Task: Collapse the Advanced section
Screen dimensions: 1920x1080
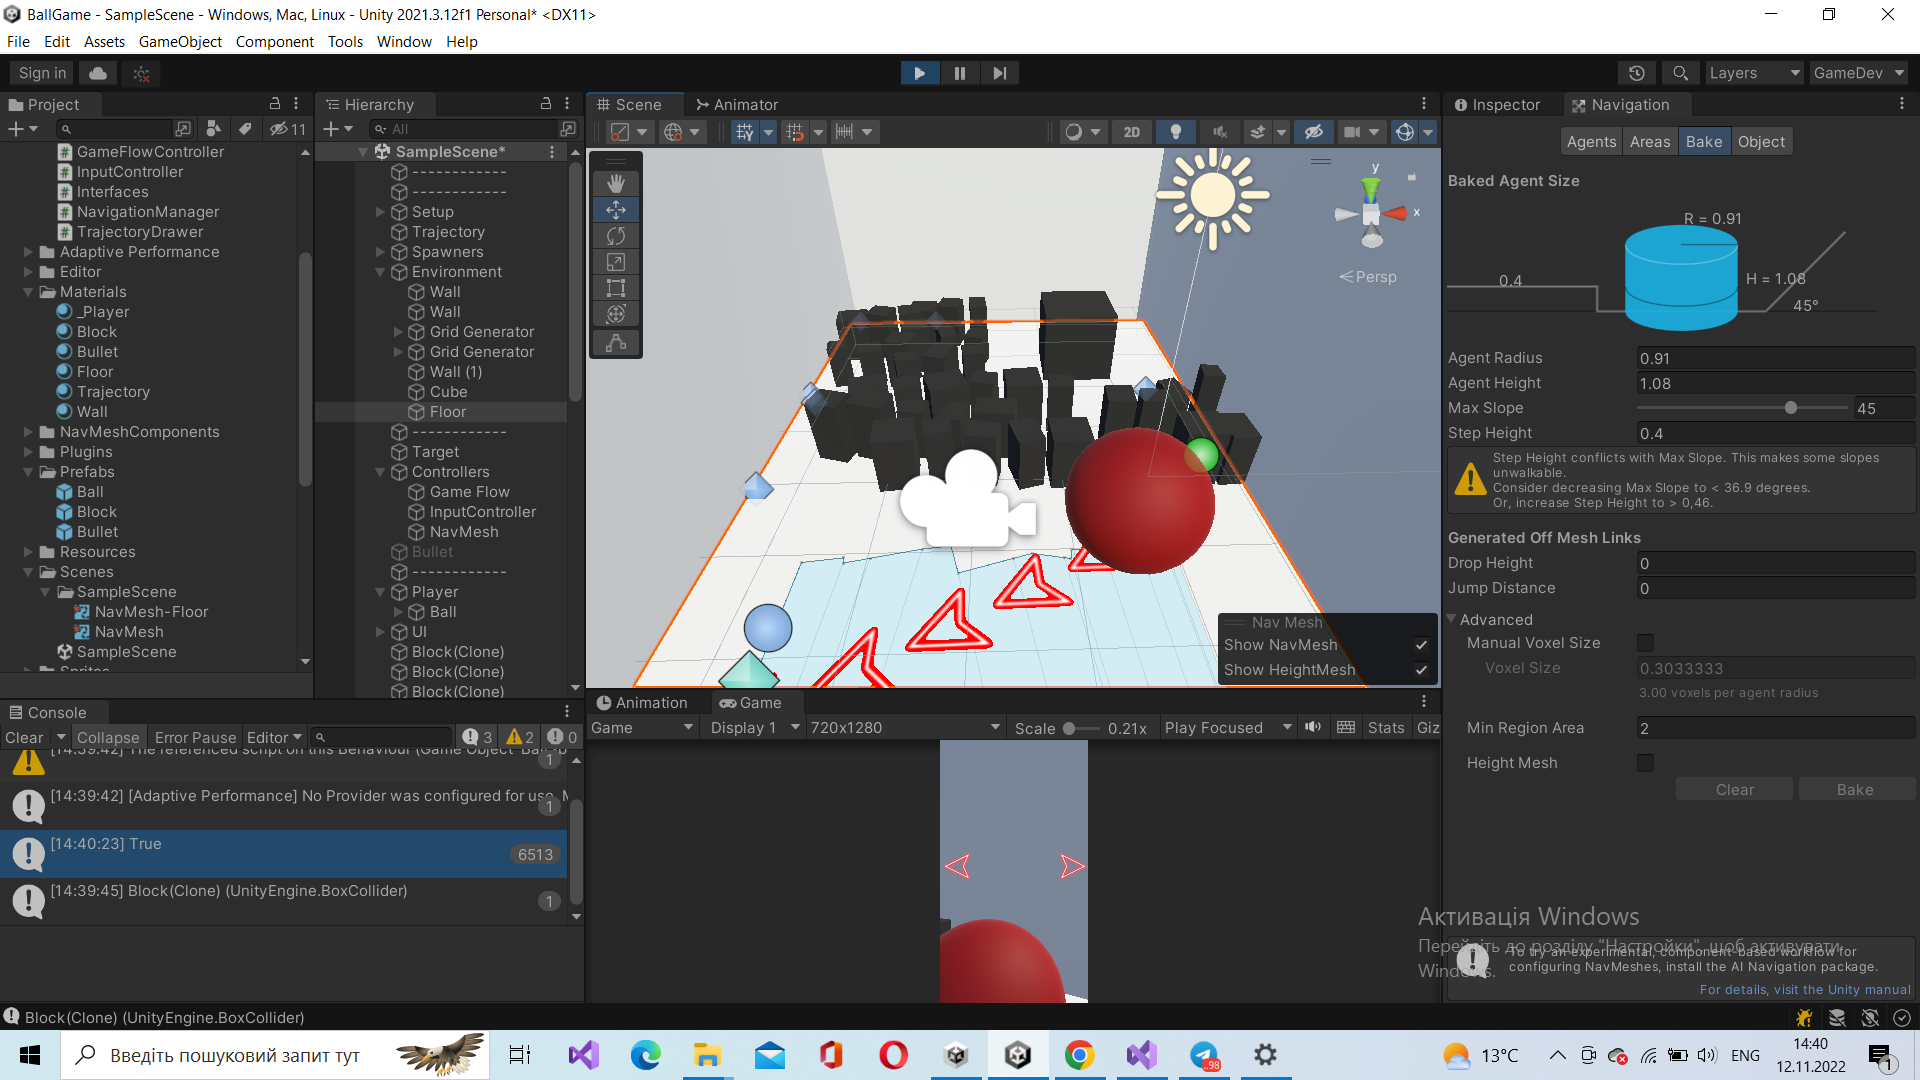Action: (x=1452, y=619)
